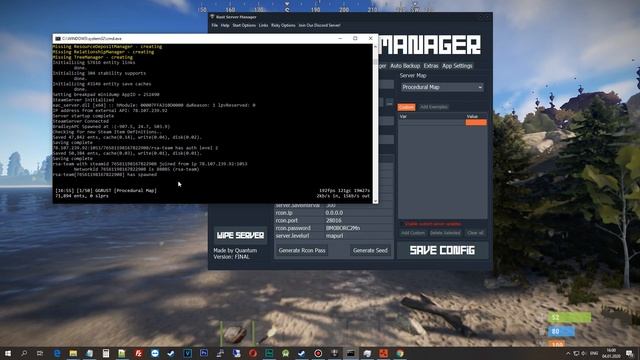Image resolution: width=640 pixels, height=360 pixels.
Task: Open the red FileZilla taskbar icon
Action: (x=138, y=353)
